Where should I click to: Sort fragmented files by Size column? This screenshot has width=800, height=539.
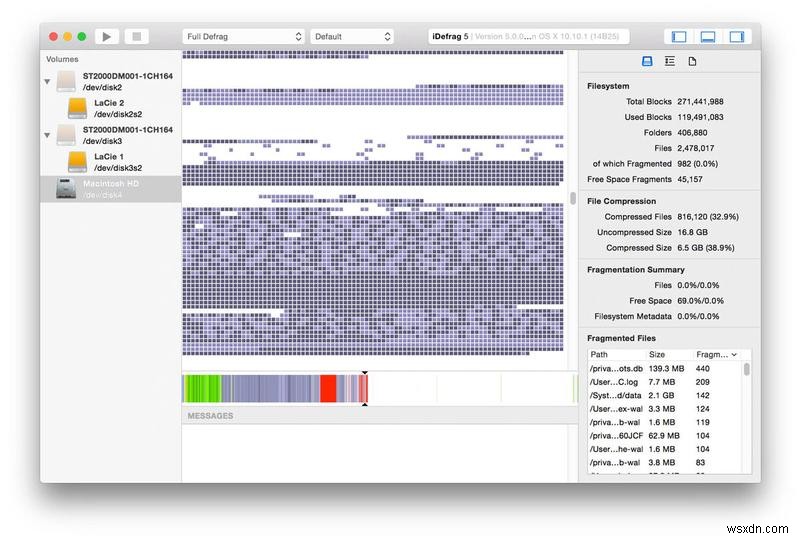(657, 354)
